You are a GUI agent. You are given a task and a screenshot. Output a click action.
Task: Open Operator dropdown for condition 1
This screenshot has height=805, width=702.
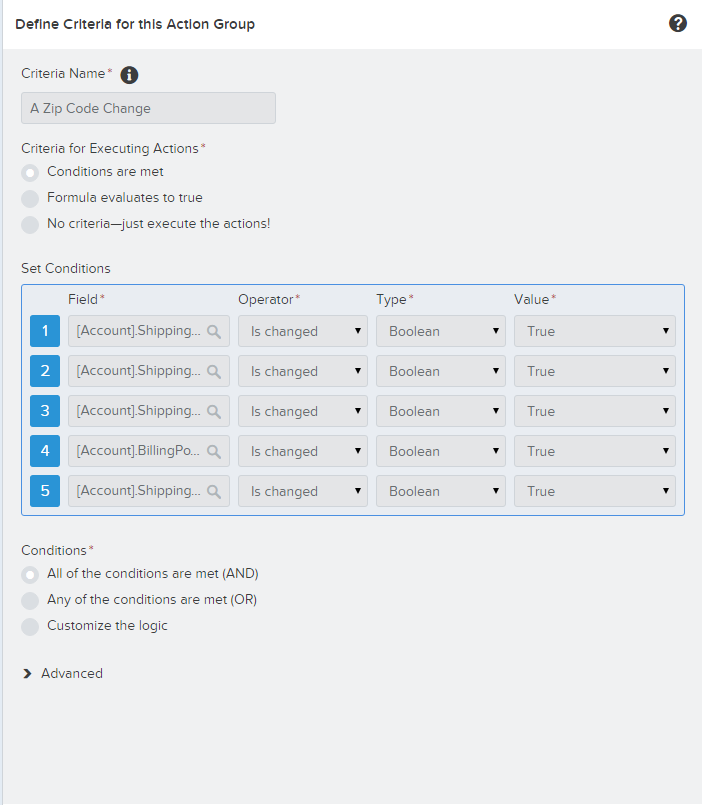tap(302, 331)
